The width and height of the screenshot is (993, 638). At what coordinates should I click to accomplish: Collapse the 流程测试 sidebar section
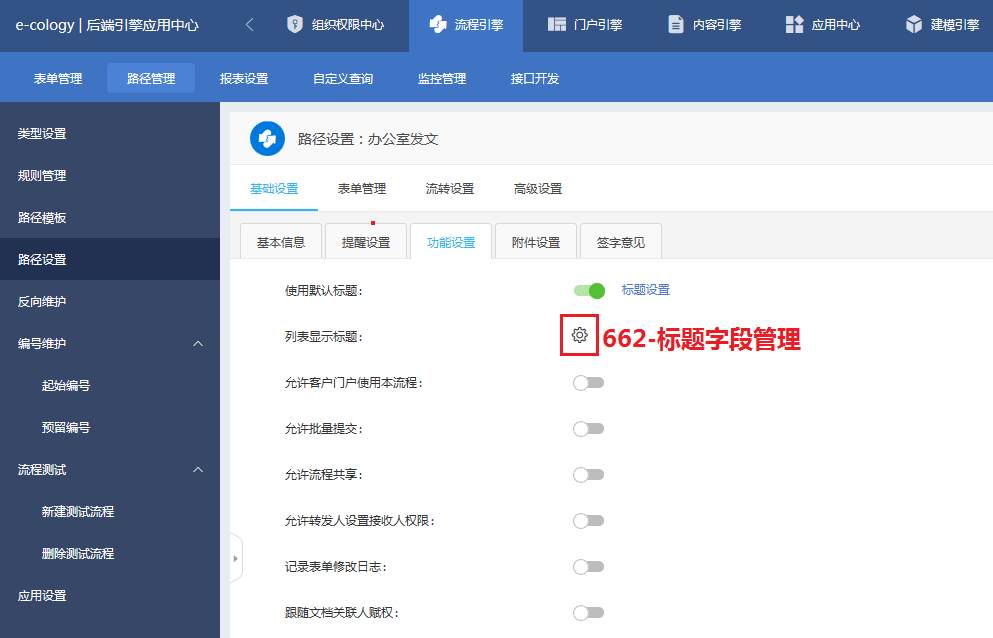[x=197, y=470]
